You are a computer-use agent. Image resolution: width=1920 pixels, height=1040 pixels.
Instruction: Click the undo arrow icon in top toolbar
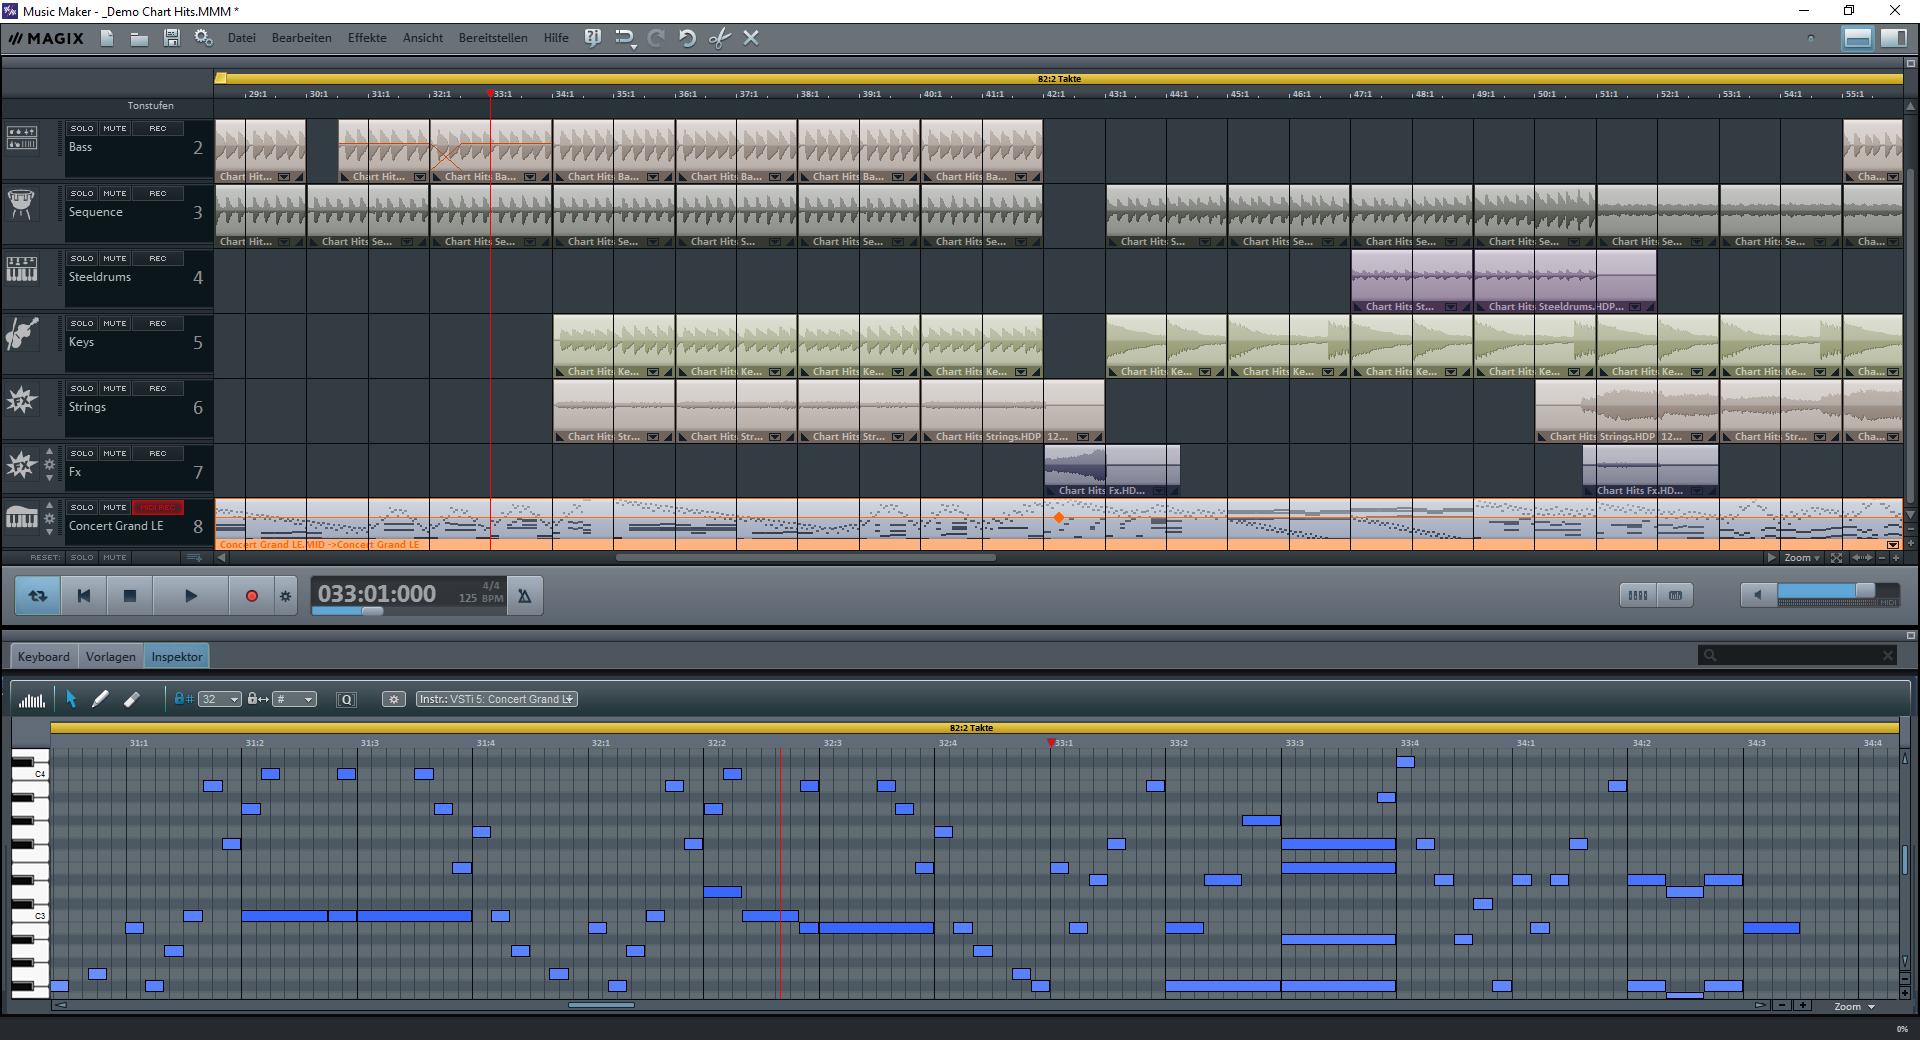click(687, 38)
